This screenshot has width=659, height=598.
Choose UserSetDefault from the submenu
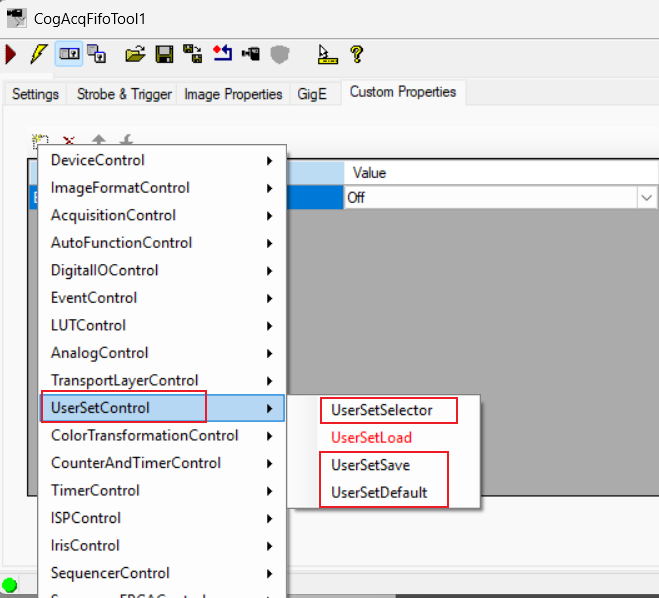click(x=383, y=493)
